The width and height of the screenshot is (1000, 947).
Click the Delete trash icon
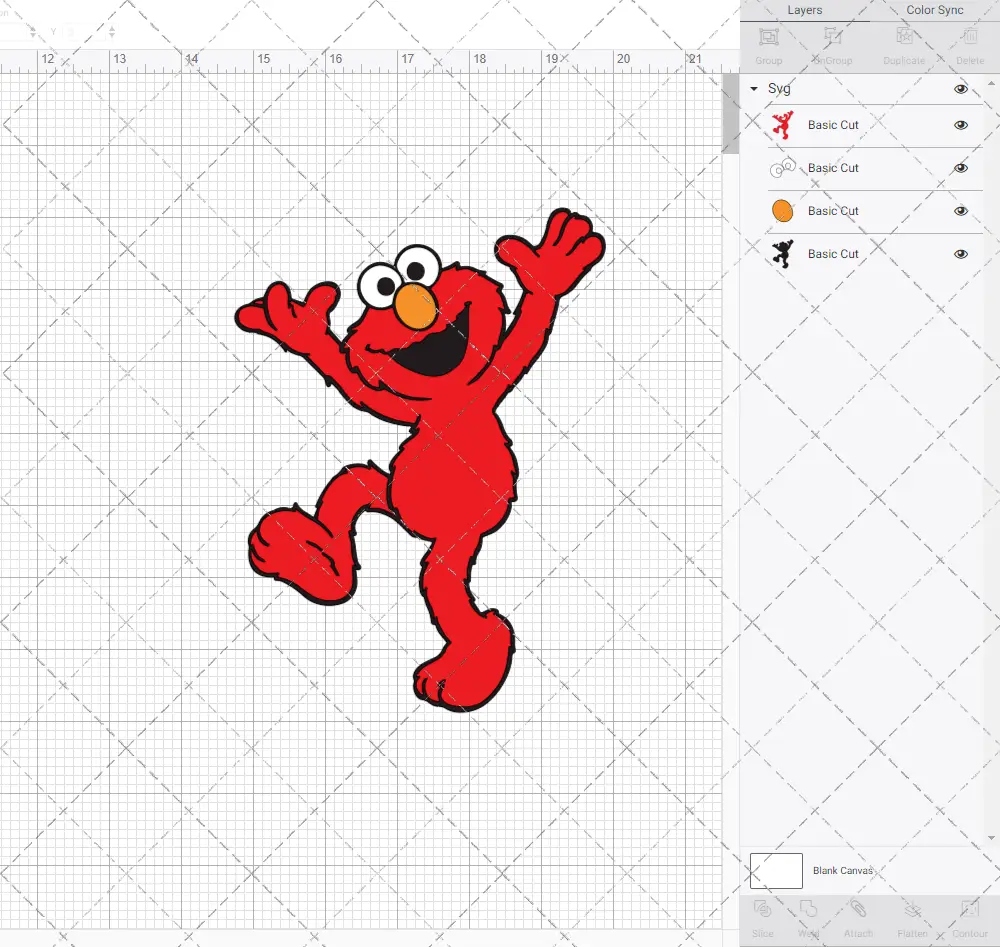[x=970, y=36]
